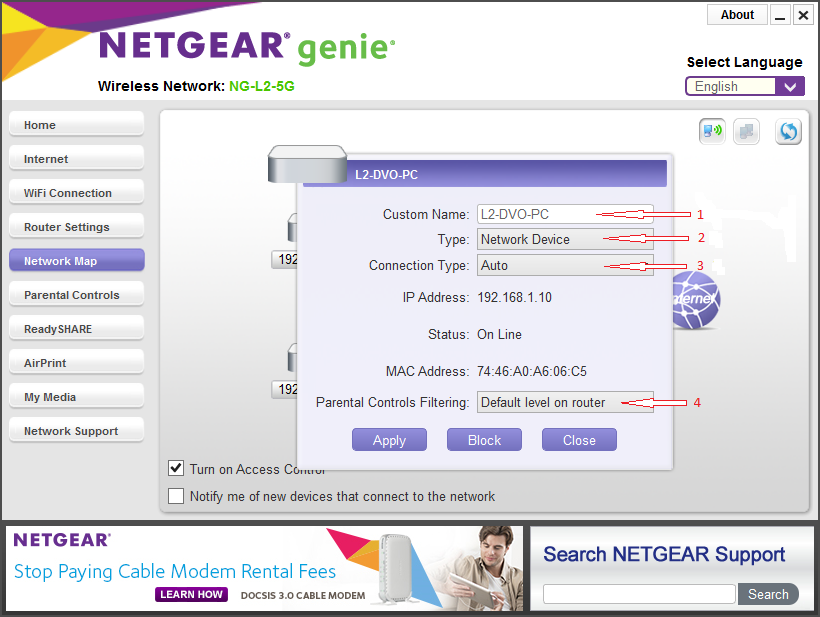The height and width of the screenshot is (617, 820).
Task: Select WiFi Connection from the sidebar
Action: [x=77, y=193]
